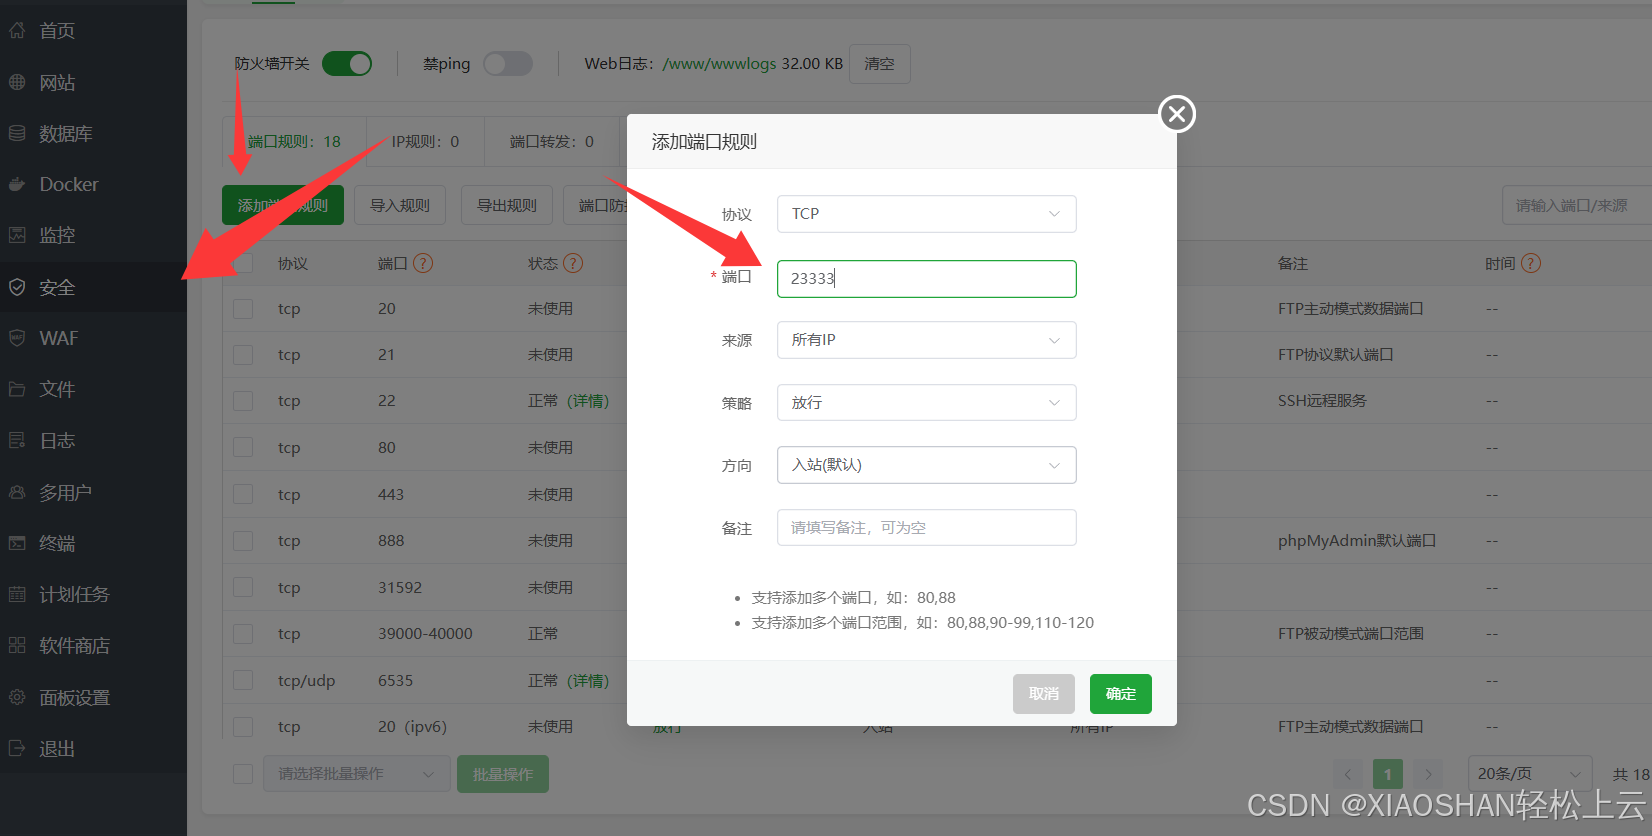Click the 软件商店 app store icon in sidebar
The image size is (1652, 836).
[x=17, y=645]
